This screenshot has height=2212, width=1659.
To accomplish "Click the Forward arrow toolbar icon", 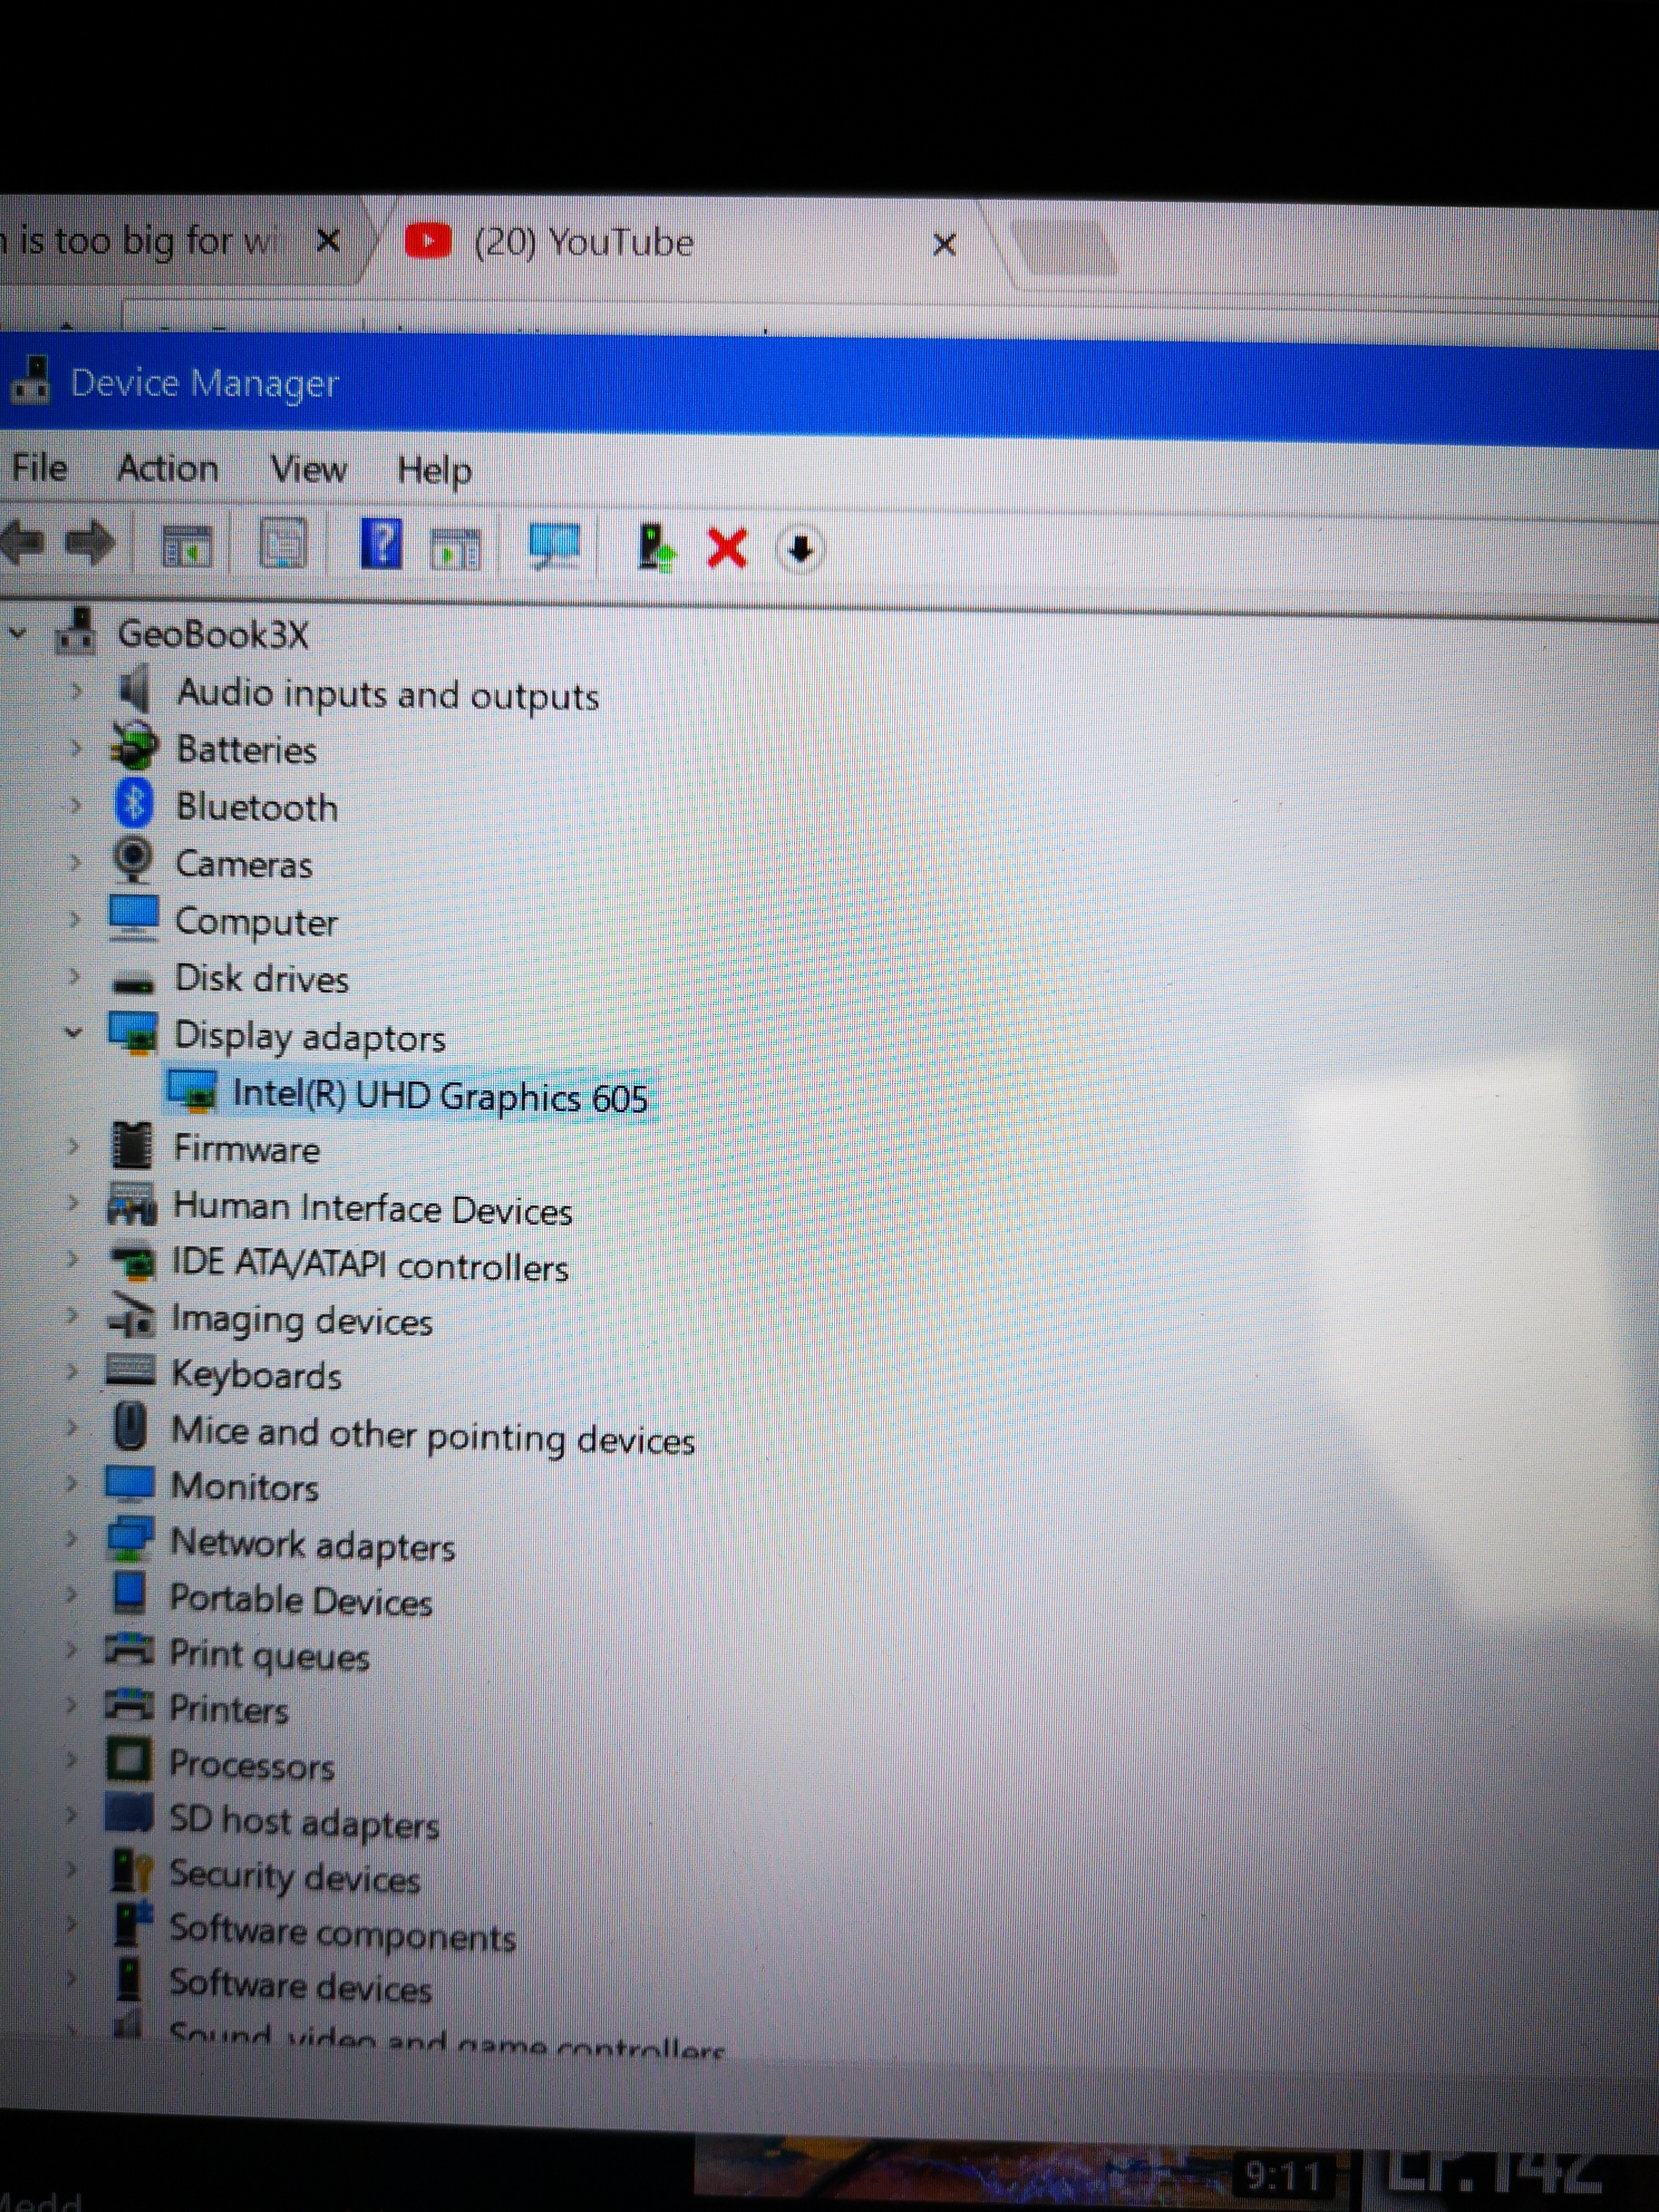I will point(91,544).
